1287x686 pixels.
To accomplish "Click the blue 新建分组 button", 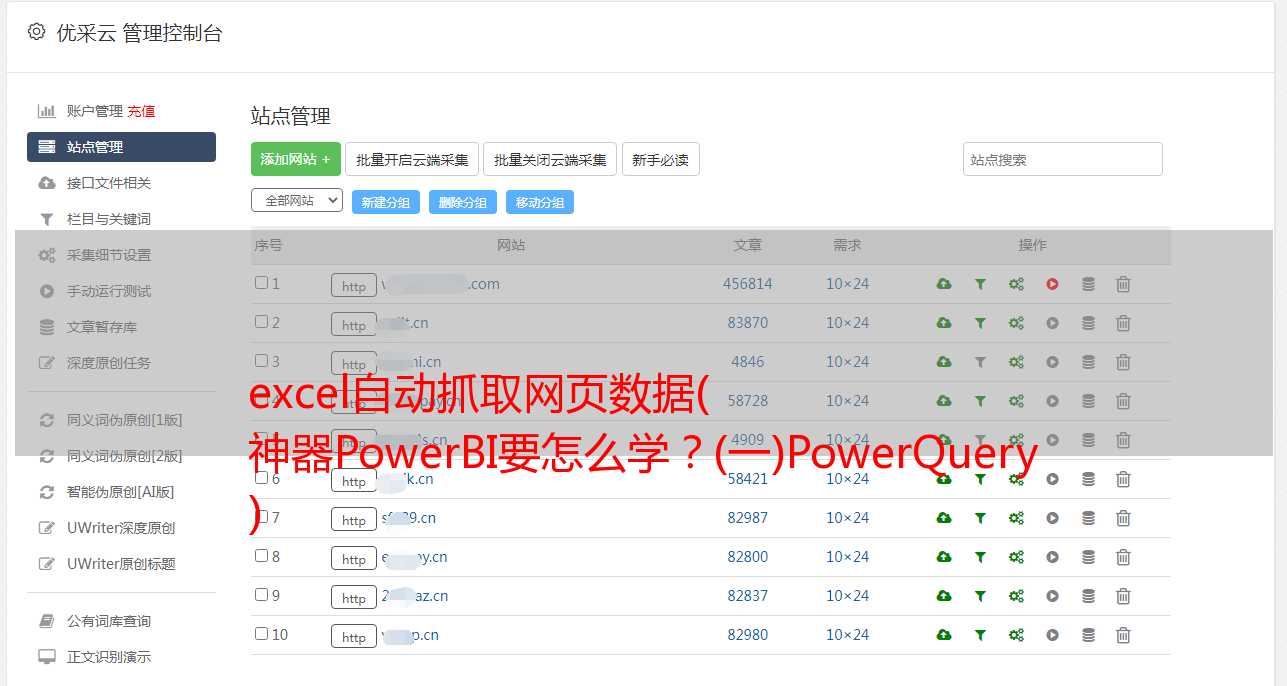I will (x=386, y=202).
